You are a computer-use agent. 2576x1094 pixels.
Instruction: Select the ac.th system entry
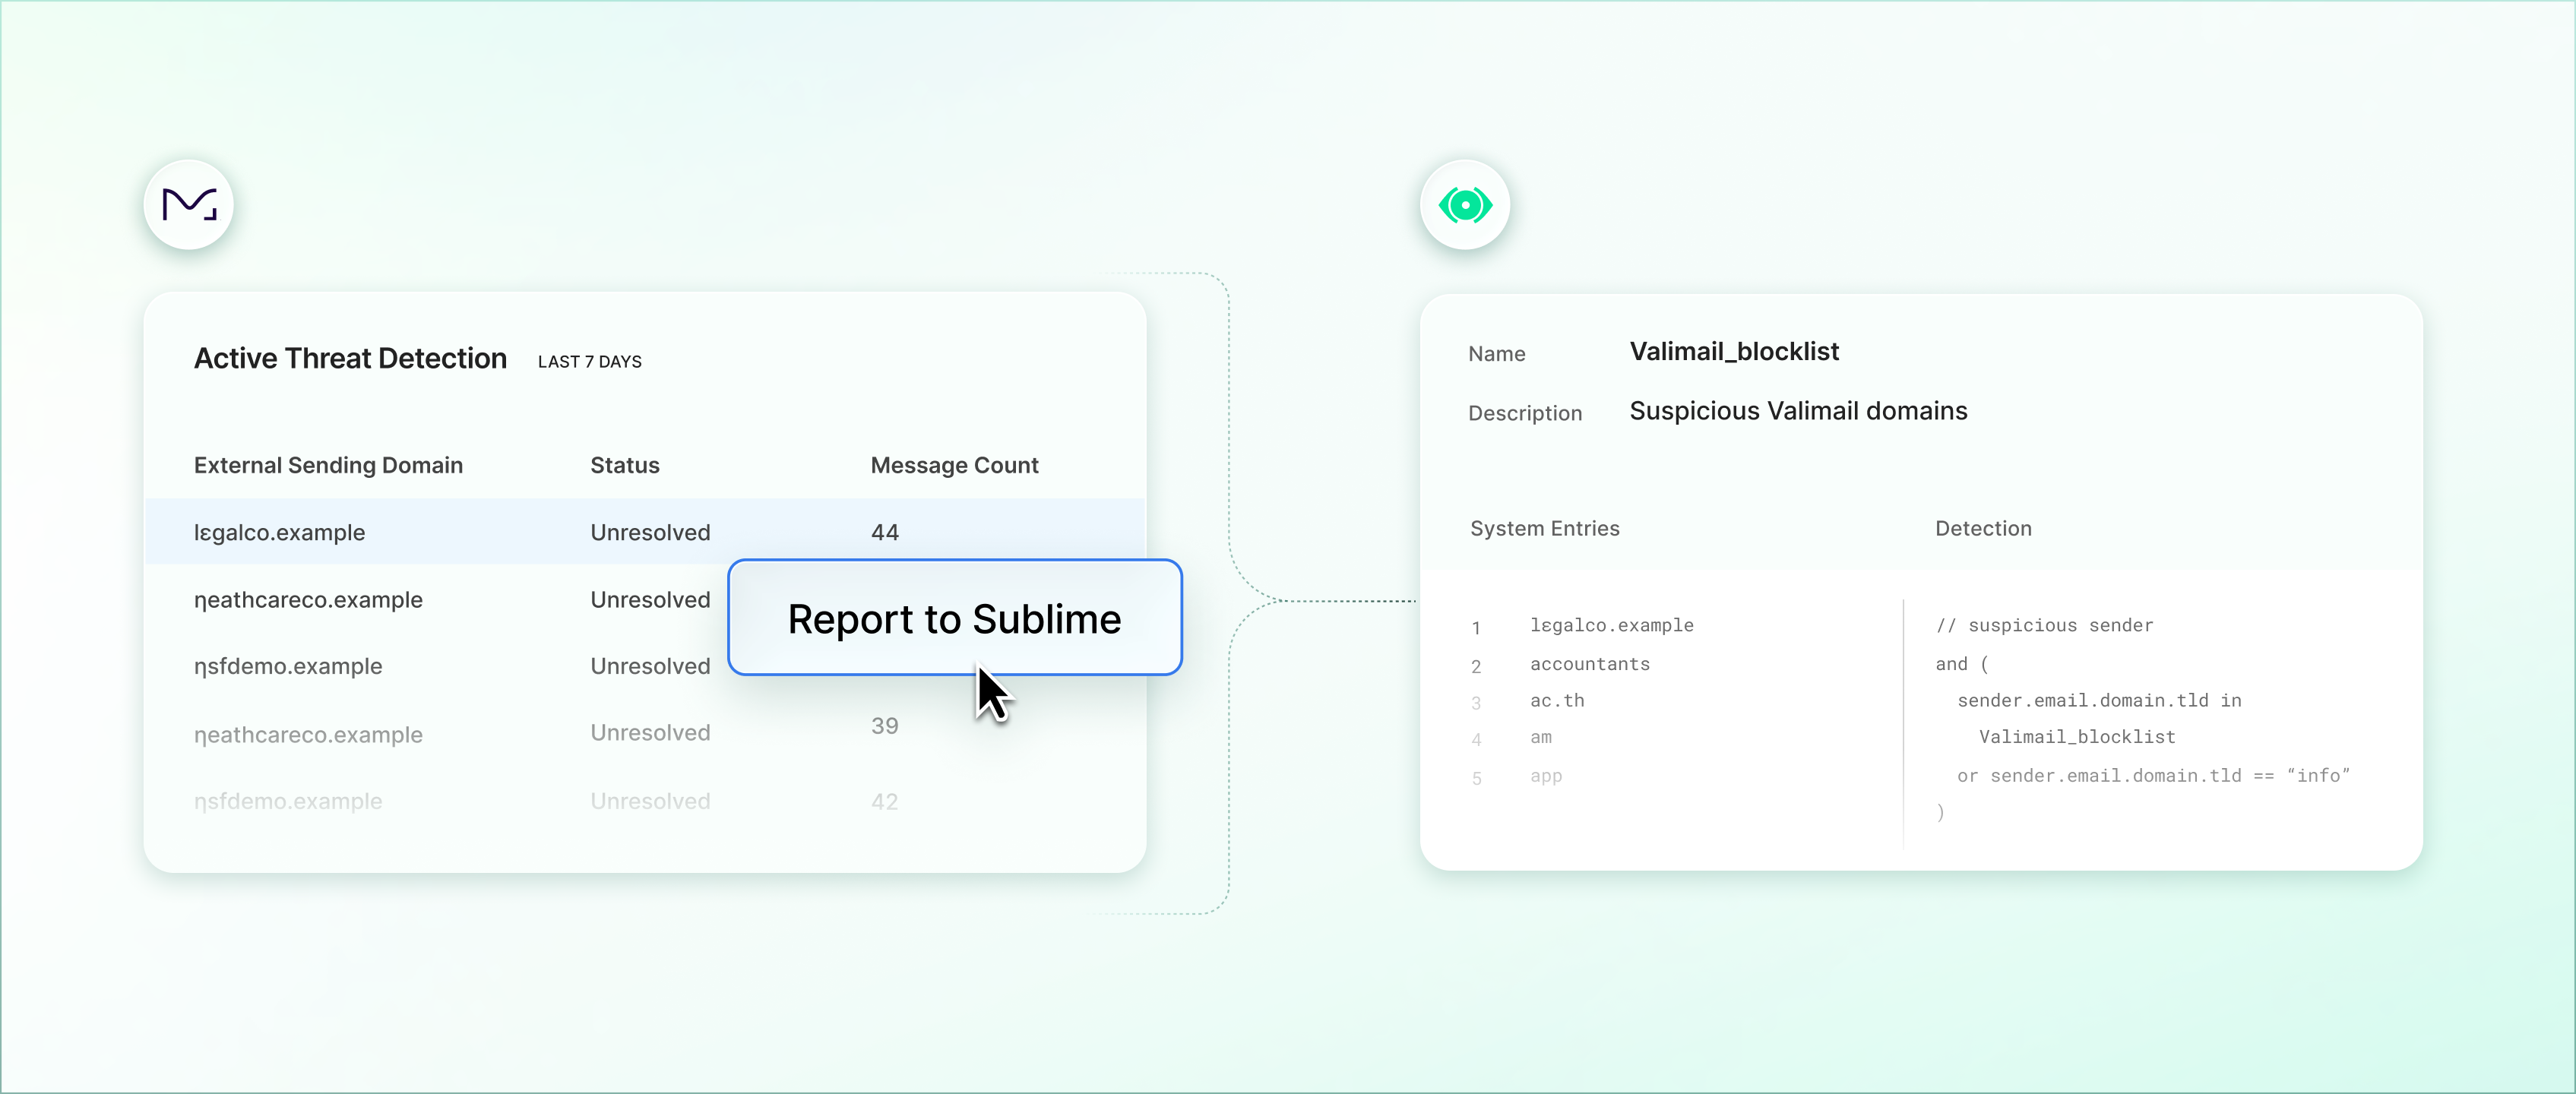coord(1557,701)
